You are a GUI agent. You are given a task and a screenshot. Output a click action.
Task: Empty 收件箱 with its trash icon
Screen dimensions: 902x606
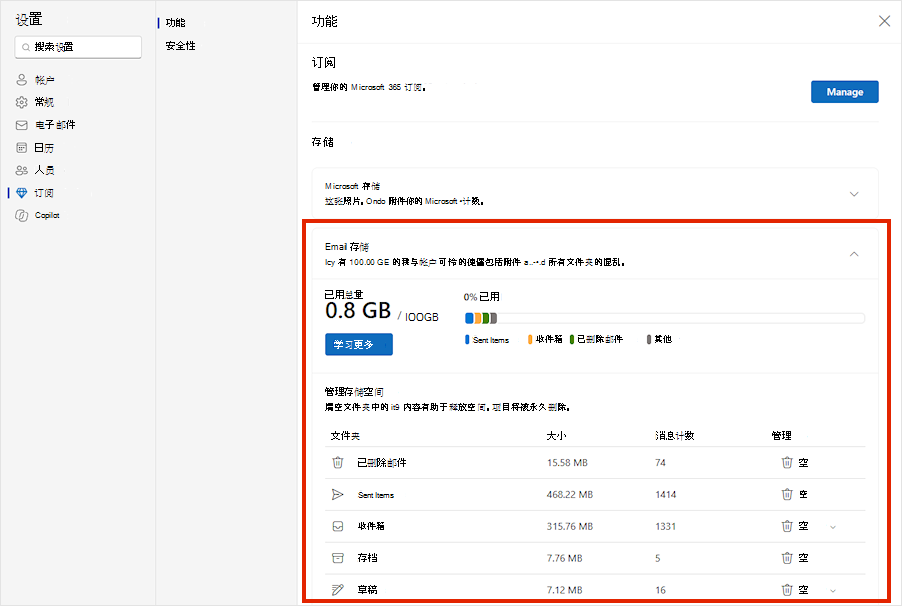pyautogui.click(x=787, y=525)
